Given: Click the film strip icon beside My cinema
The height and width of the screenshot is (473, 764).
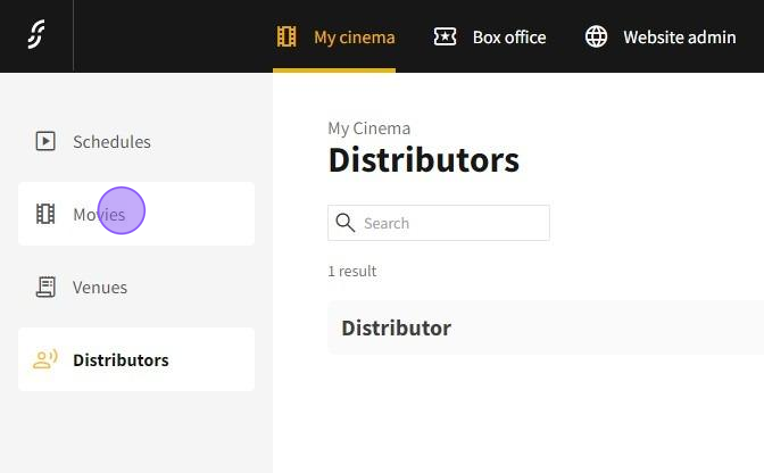Looking at the screenshot, I should tap(287, 37).
